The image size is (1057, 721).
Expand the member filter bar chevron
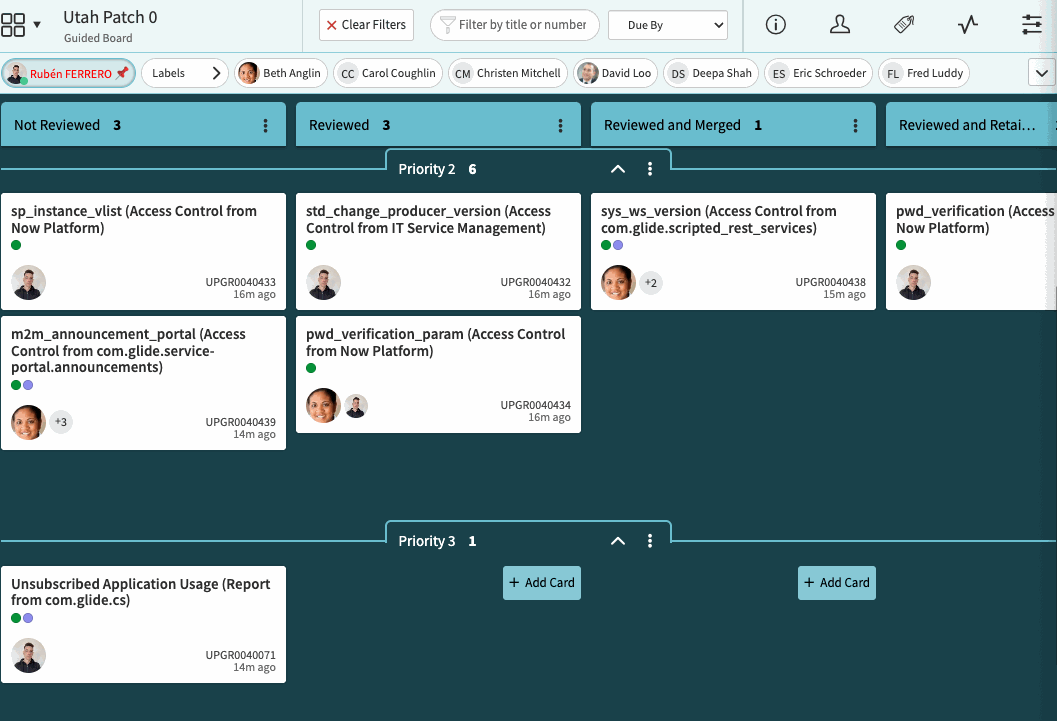[1041, 73]
